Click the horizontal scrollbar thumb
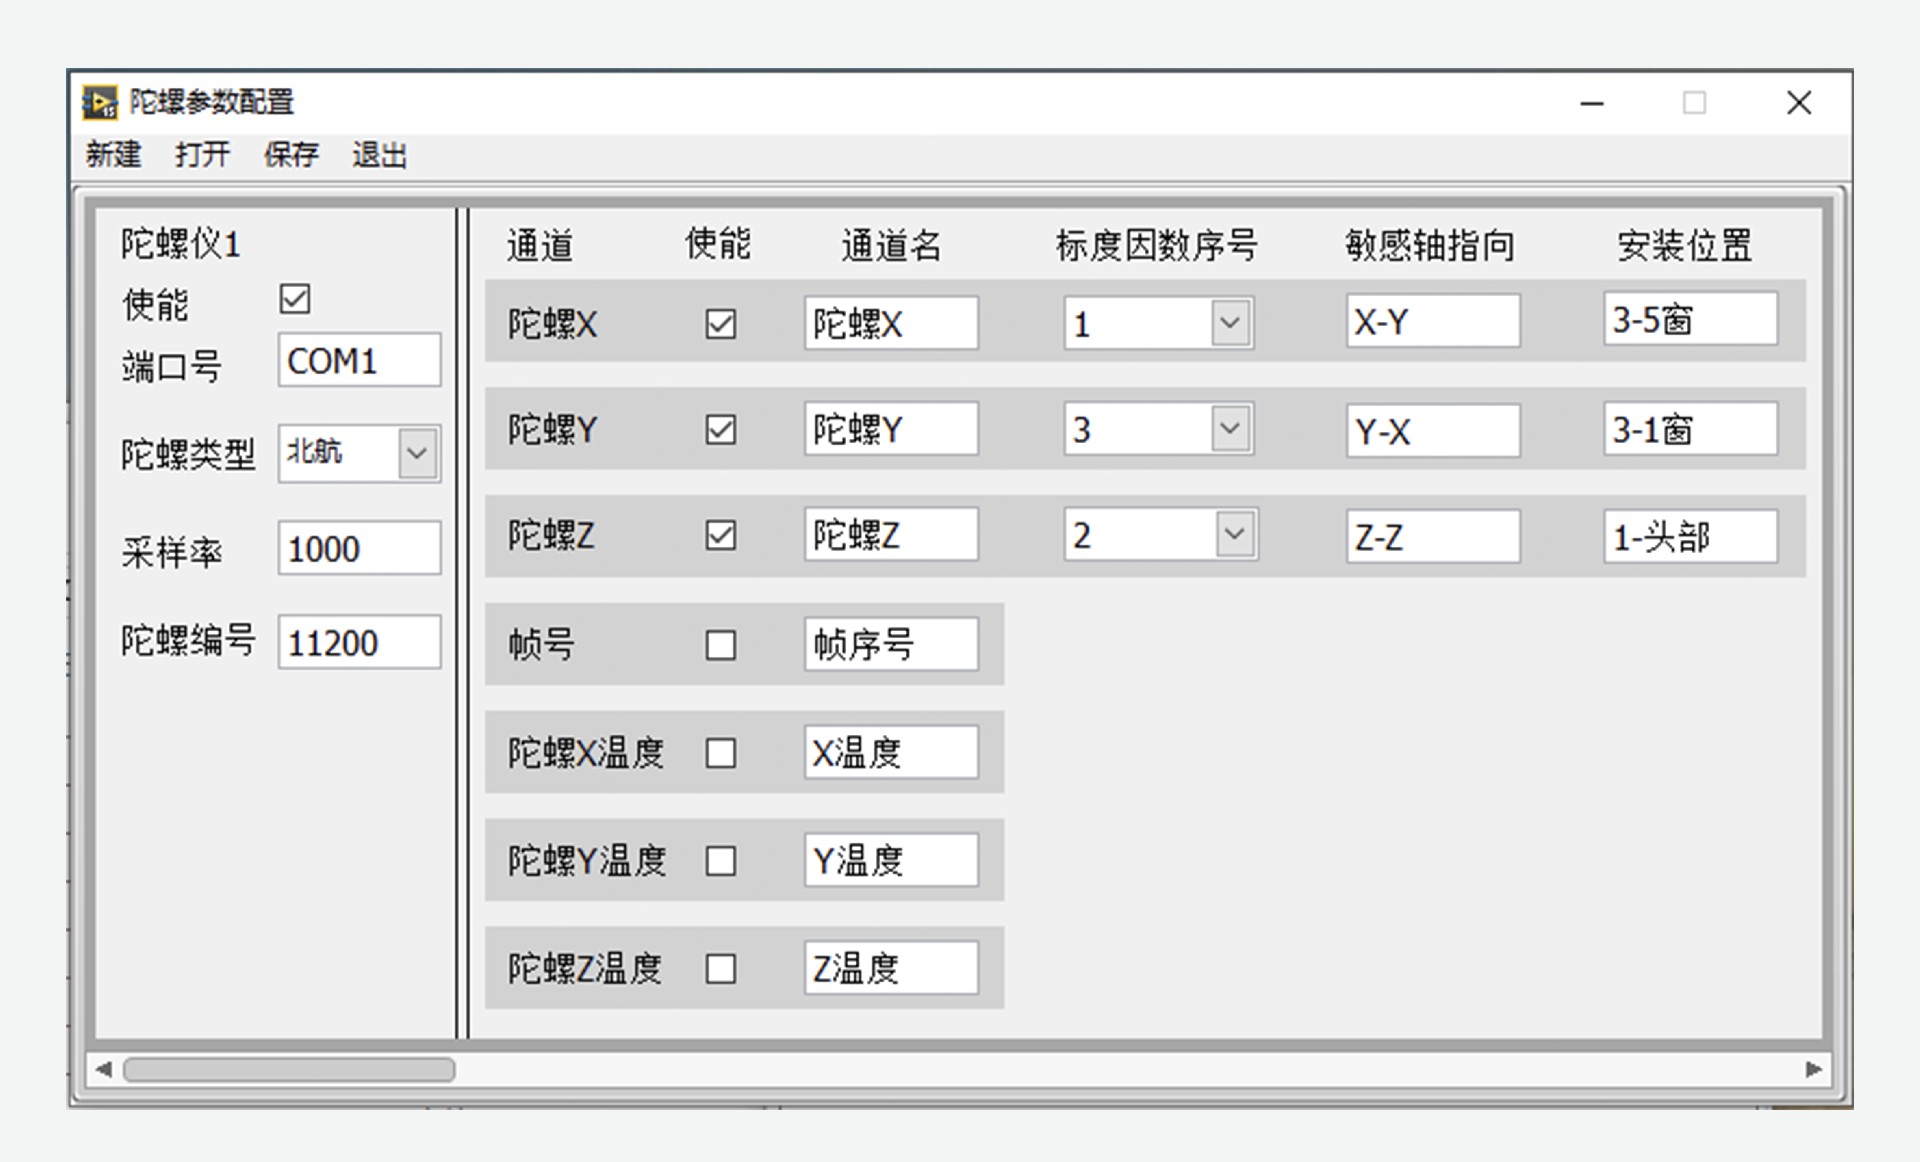The height and width of the screenshot is (1162, 1920). (288, 1070)
